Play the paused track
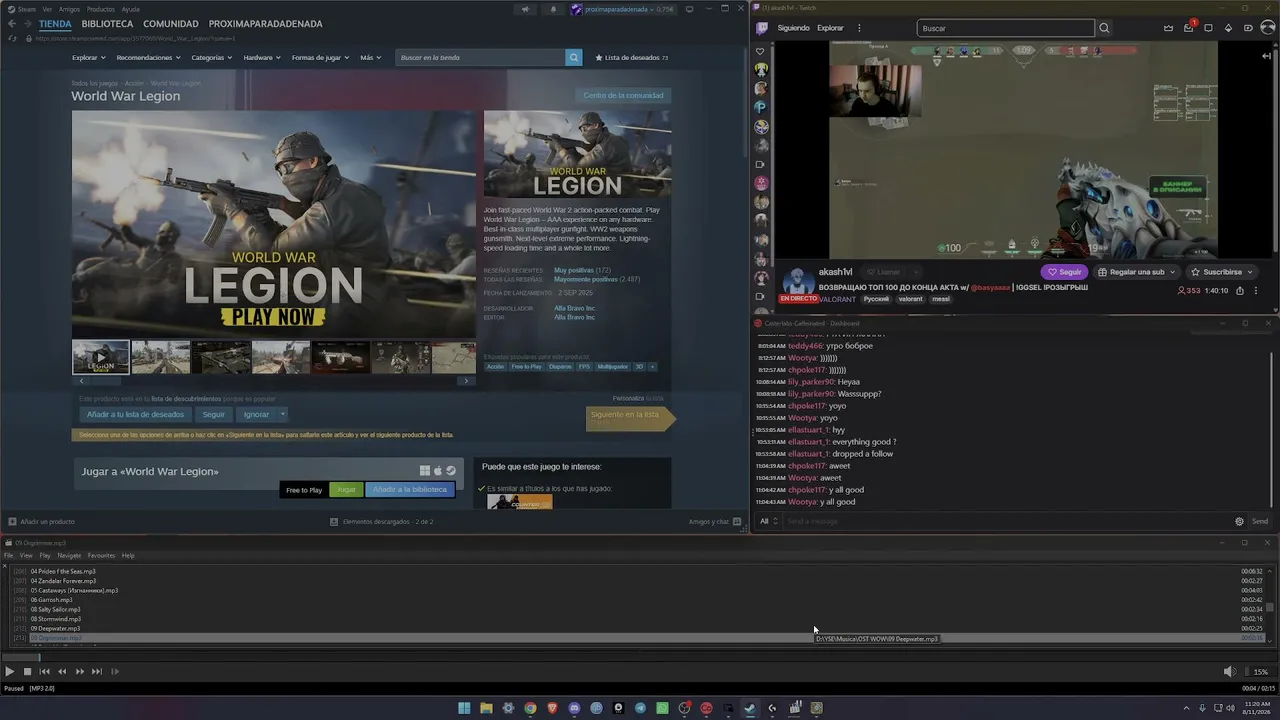 click(10, 672)
